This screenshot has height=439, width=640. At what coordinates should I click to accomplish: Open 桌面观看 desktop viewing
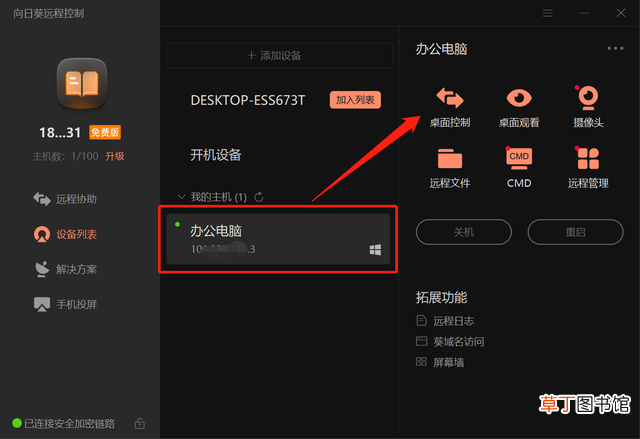tap(519, 107)
